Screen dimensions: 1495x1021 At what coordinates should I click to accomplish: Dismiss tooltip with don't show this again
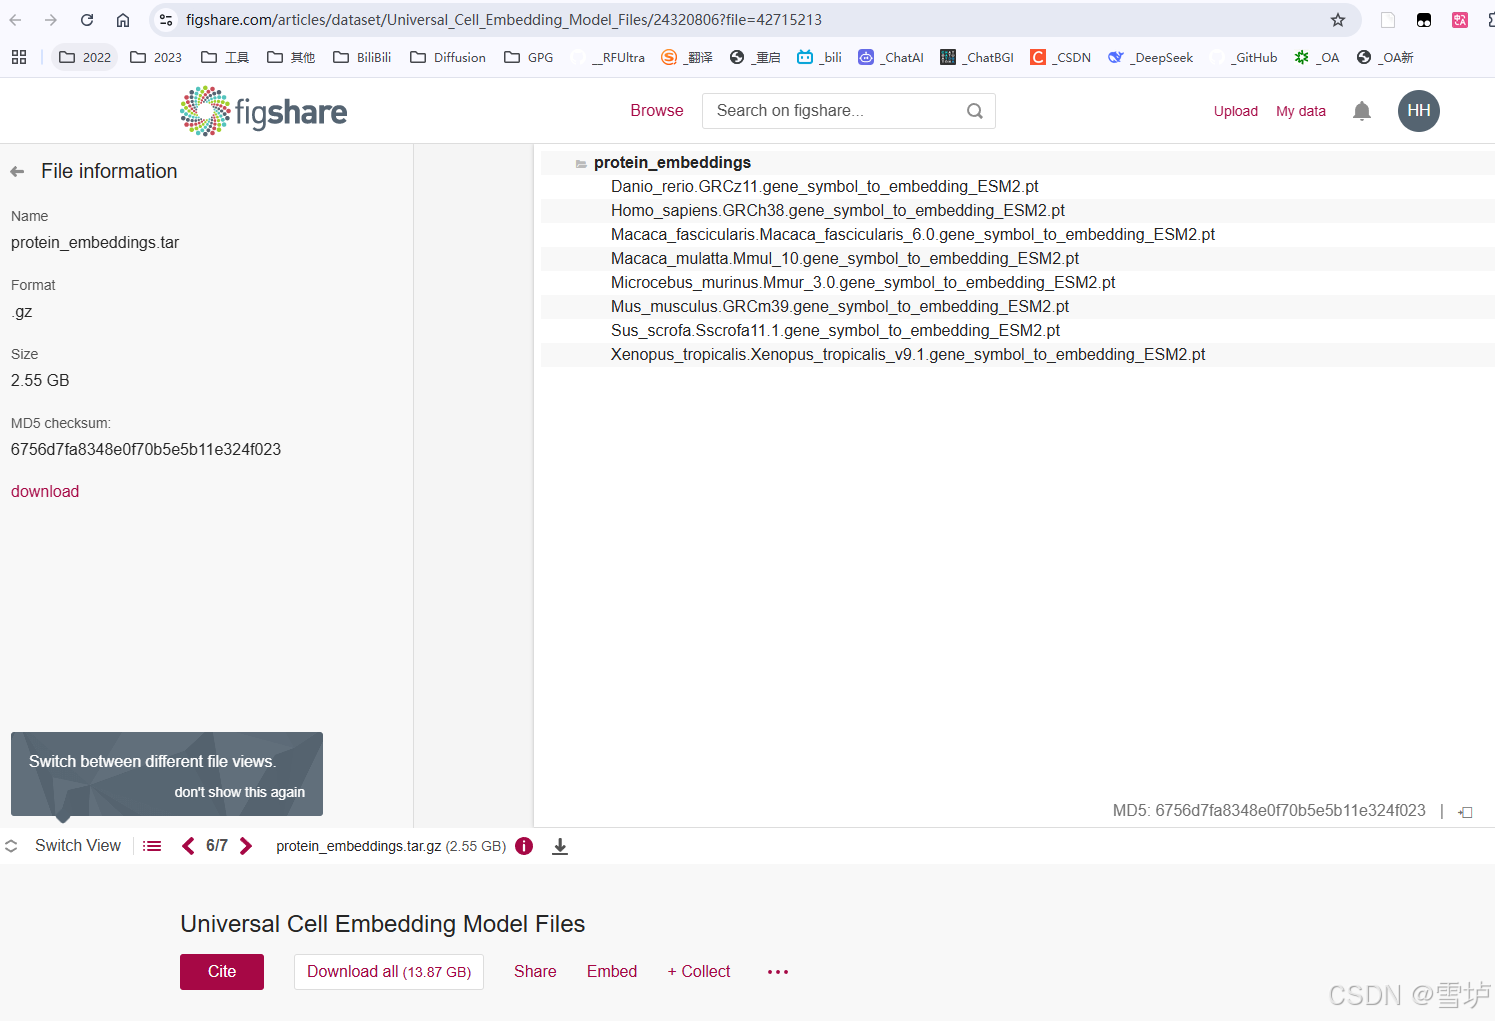[240, 792]
